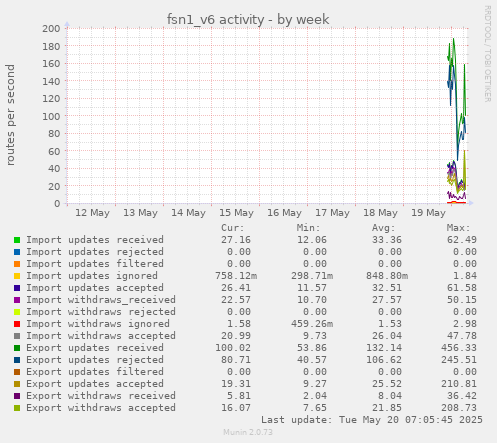Click the 'Export withdraws received' legend label
Screen dimensions: 497x443
[x=101, y=396]
